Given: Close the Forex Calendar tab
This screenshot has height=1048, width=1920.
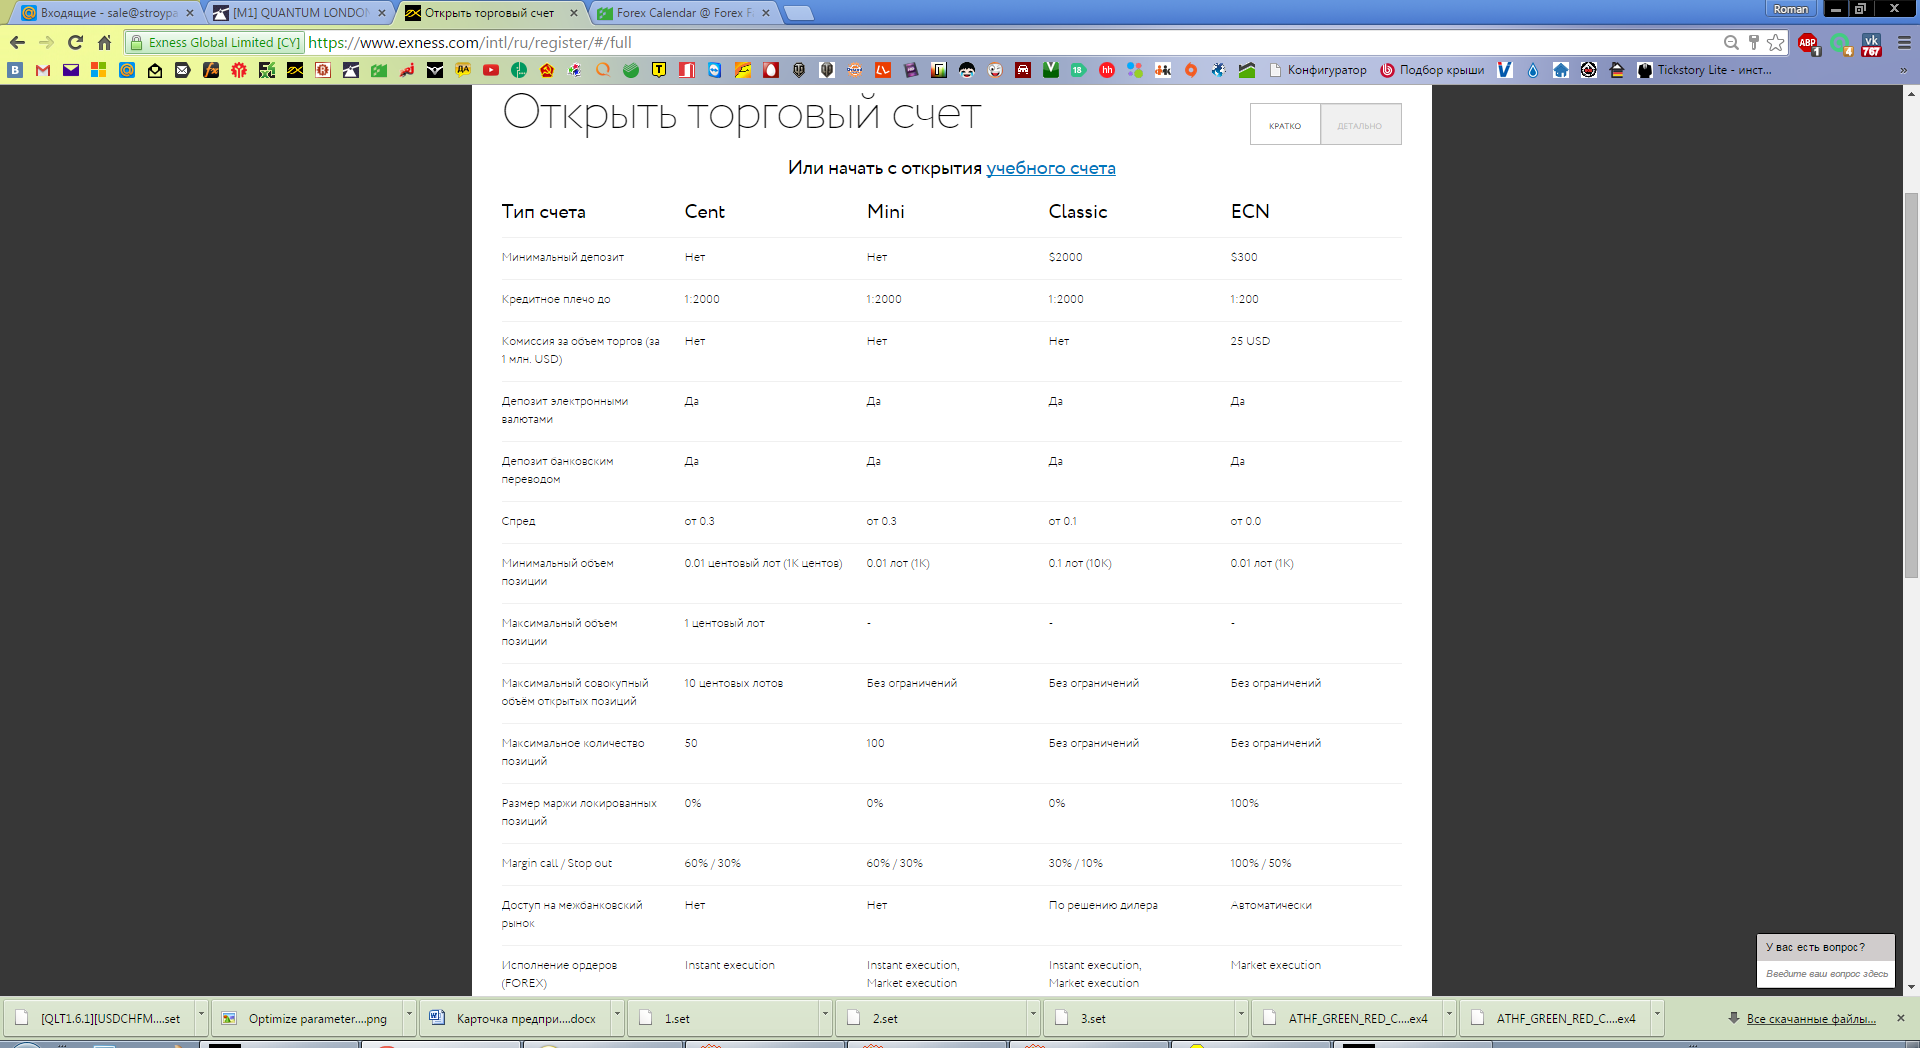Looking at the screenshot, I should tap(766, 13).
